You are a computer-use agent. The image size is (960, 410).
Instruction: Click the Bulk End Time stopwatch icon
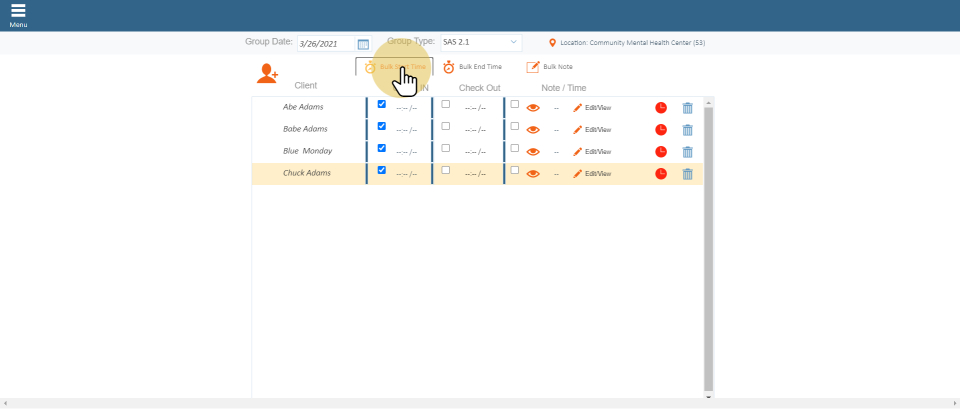[449, 67]
